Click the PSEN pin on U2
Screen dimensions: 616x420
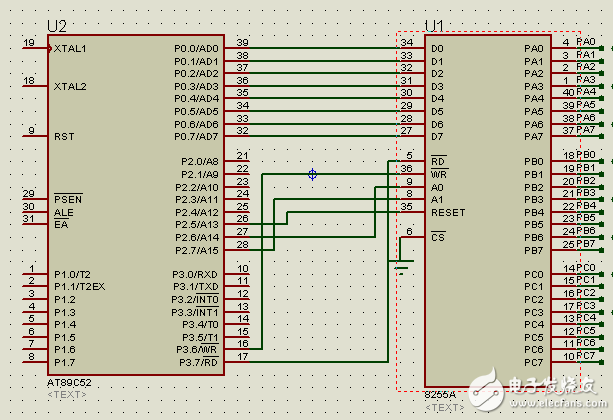pos(67,197)
